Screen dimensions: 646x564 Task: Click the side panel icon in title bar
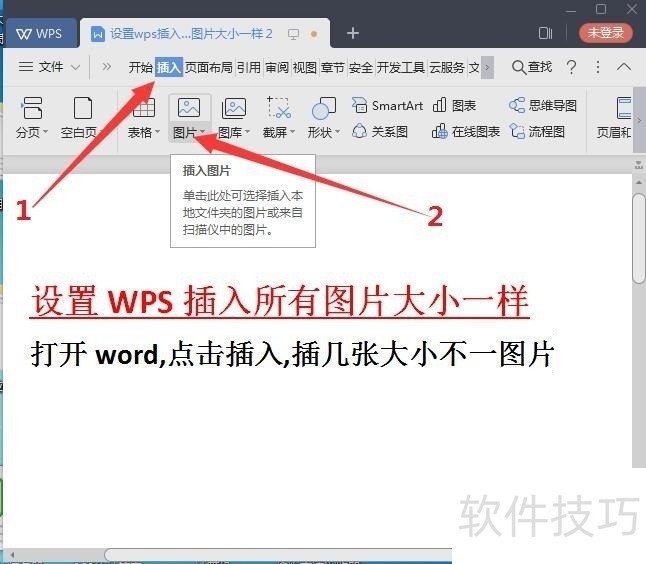coord(545,33)
